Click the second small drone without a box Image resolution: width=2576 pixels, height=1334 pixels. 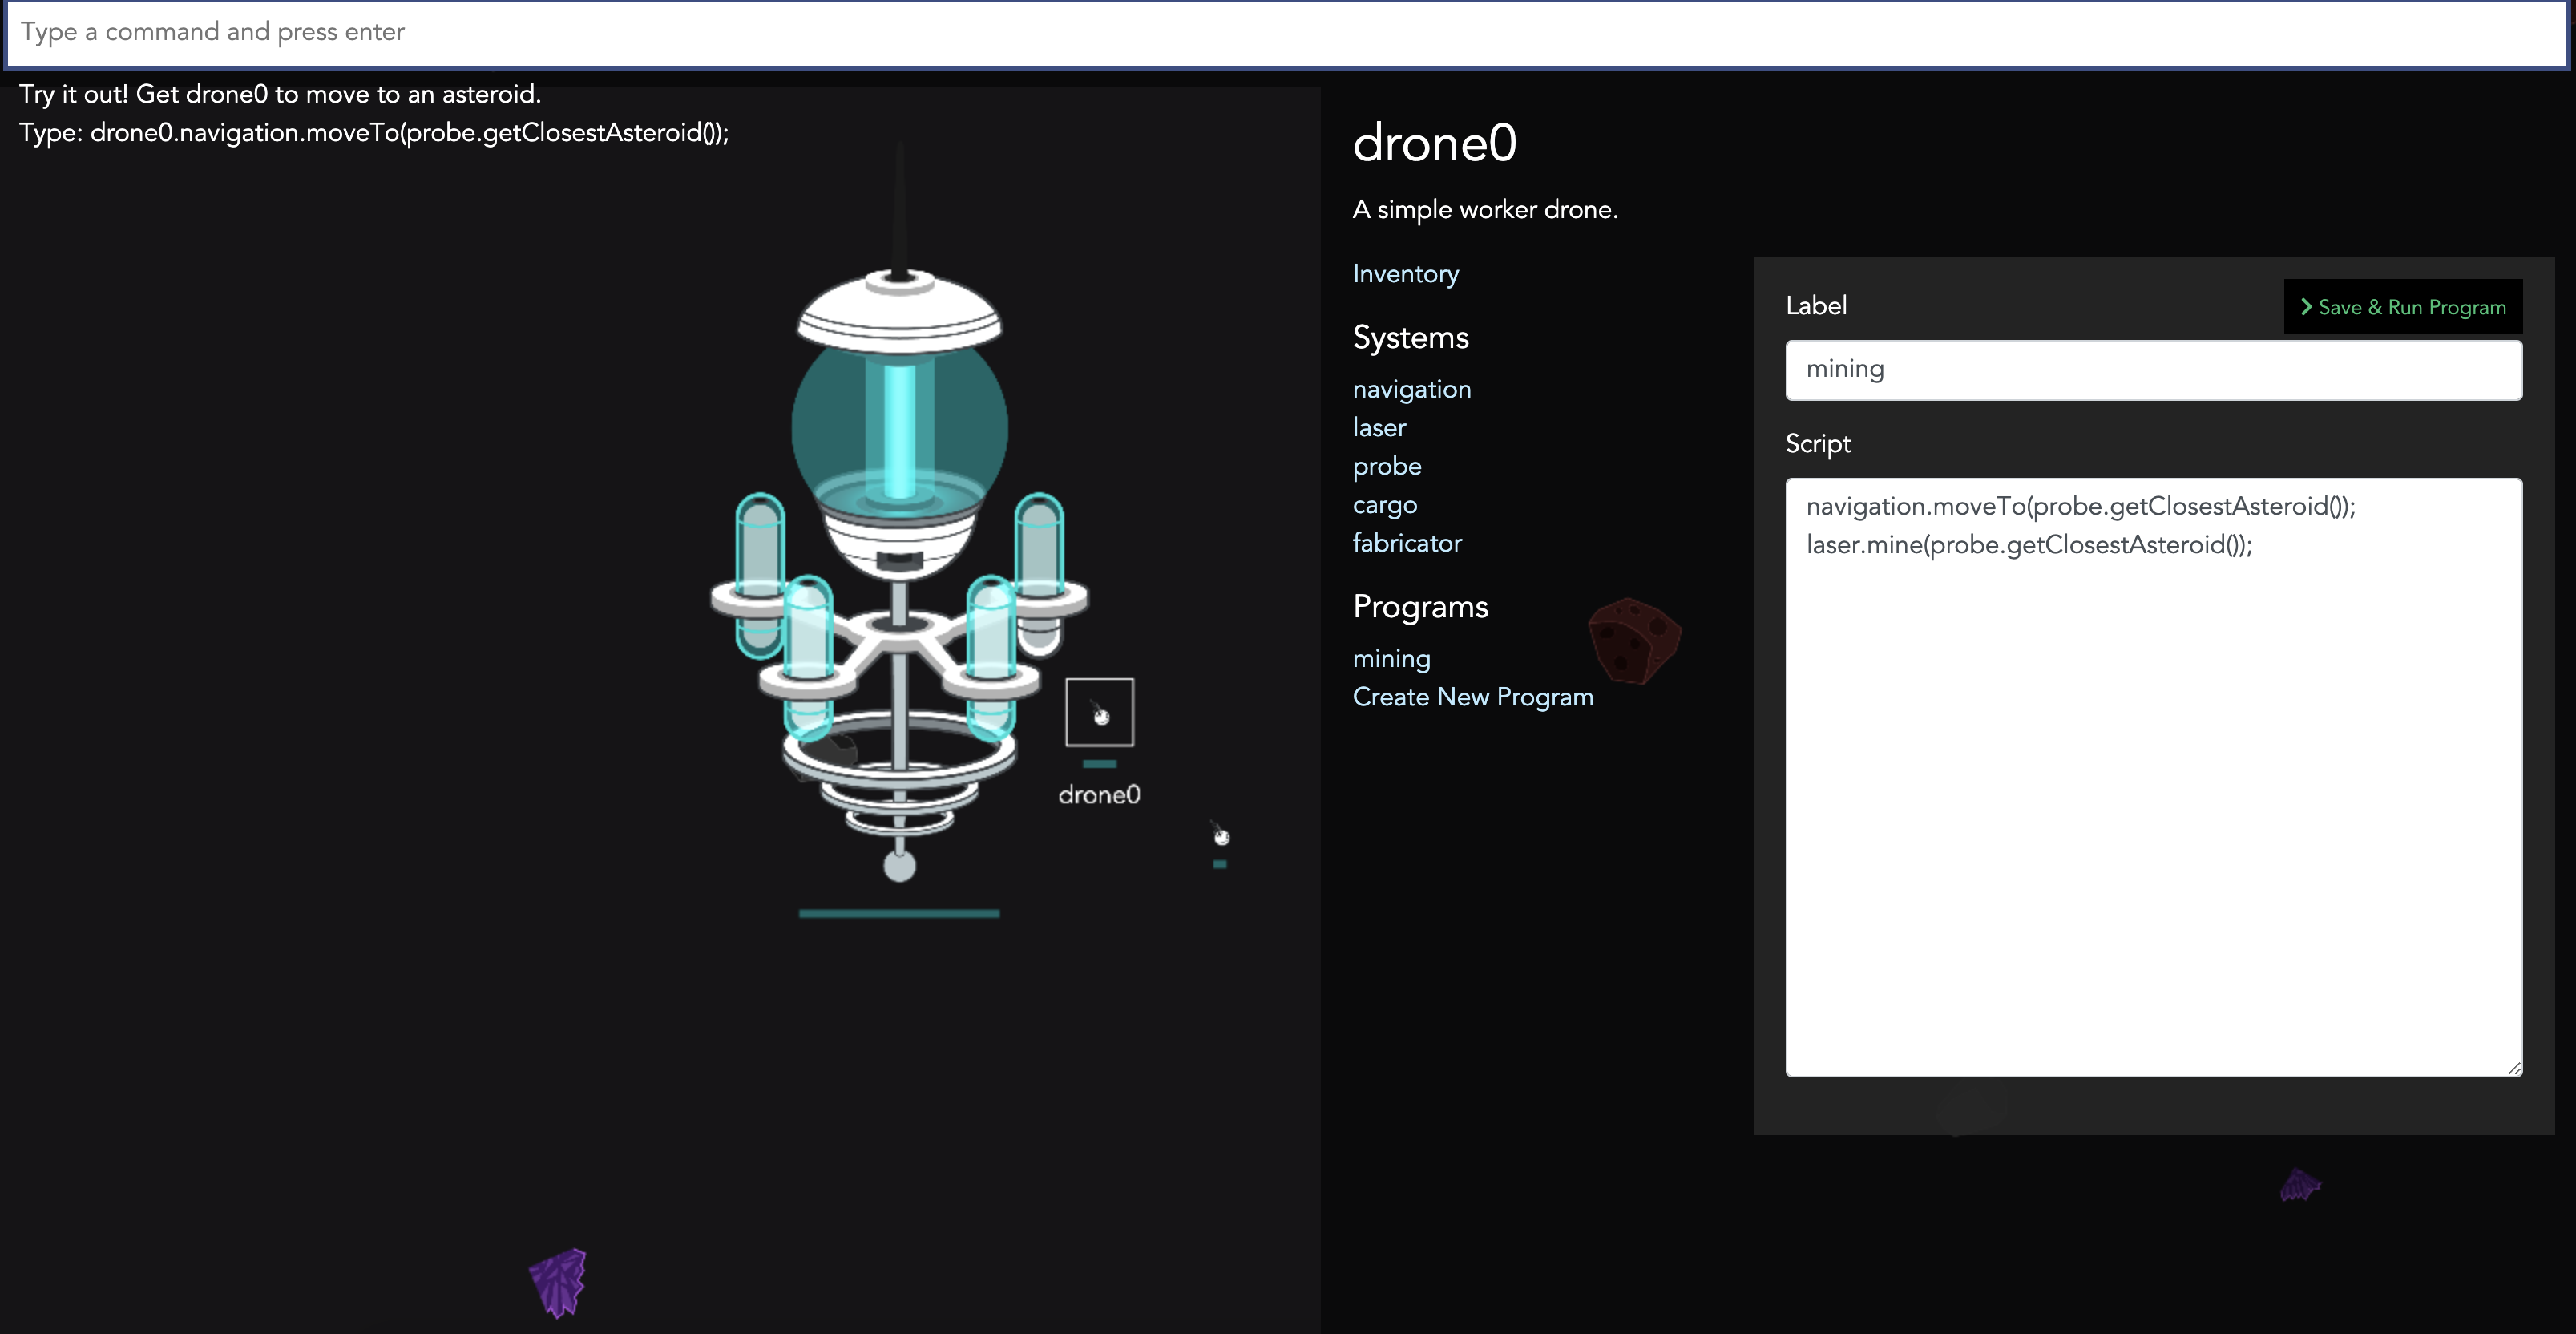click(1220, 835)
